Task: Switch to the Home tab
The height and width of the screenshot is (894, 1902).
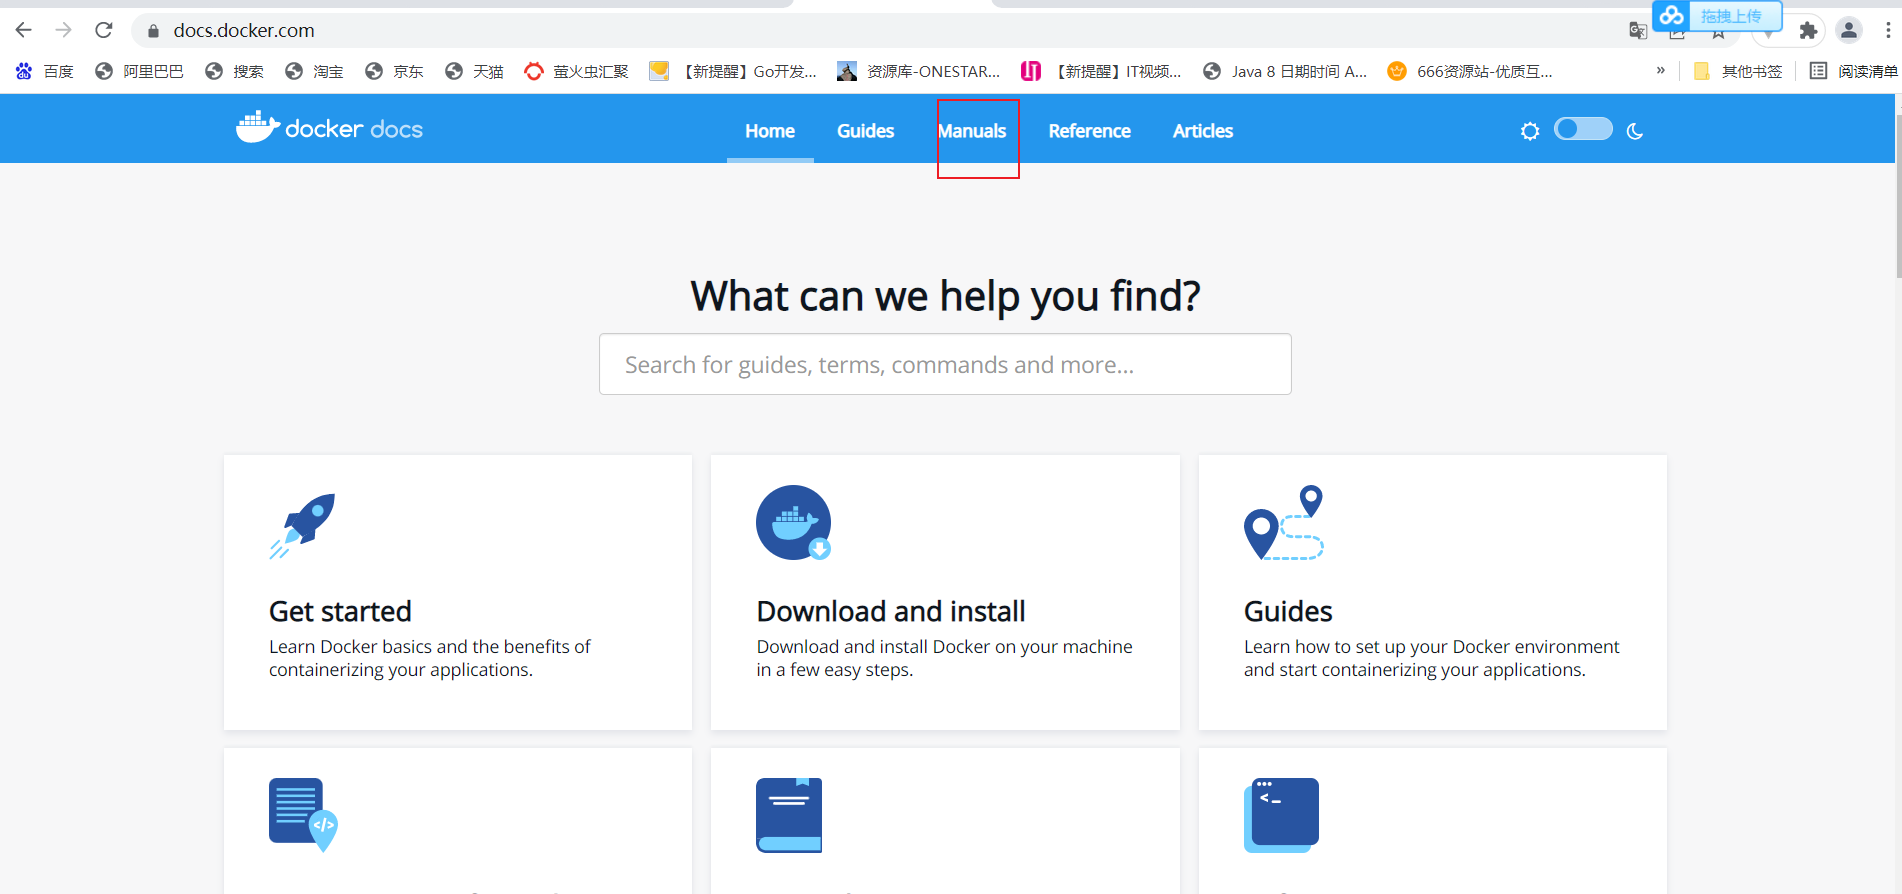Action: 770,131
